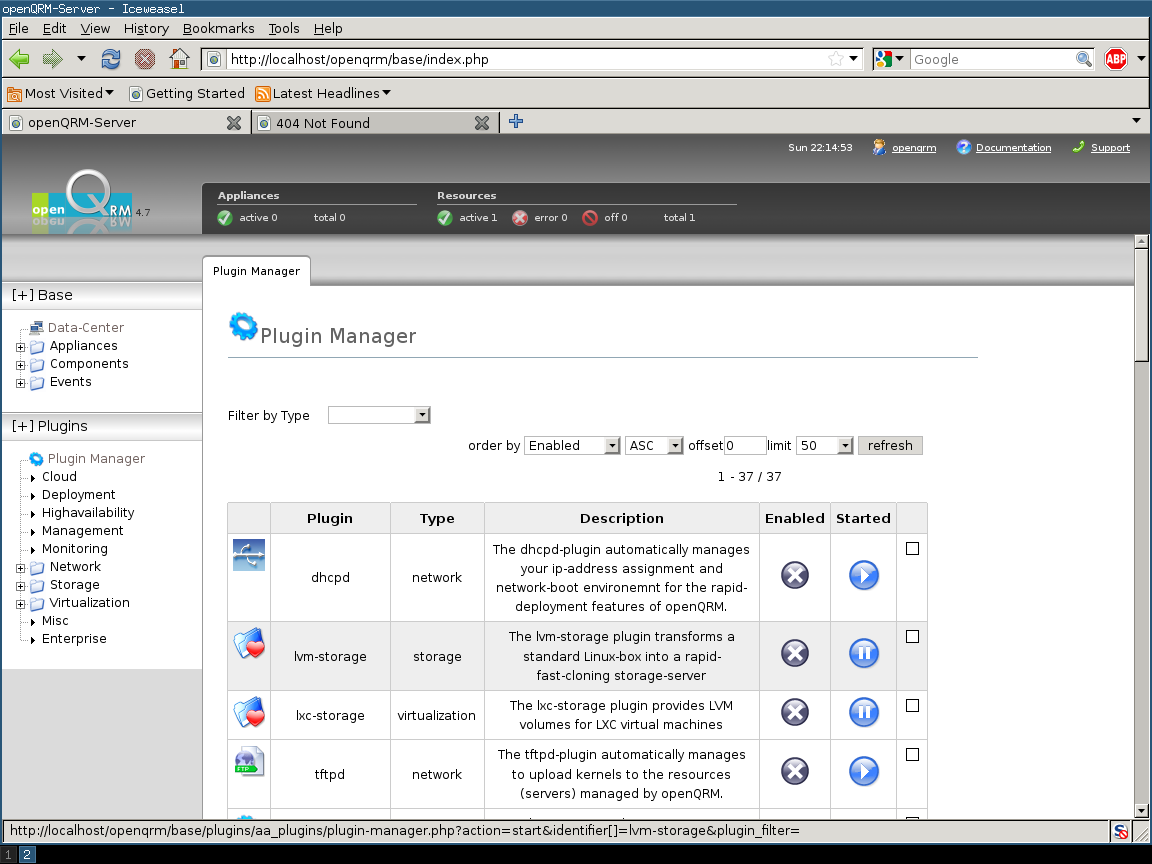Click the tftpd plugin icon
1152x864 pixels.
click(x=249, y=761)
